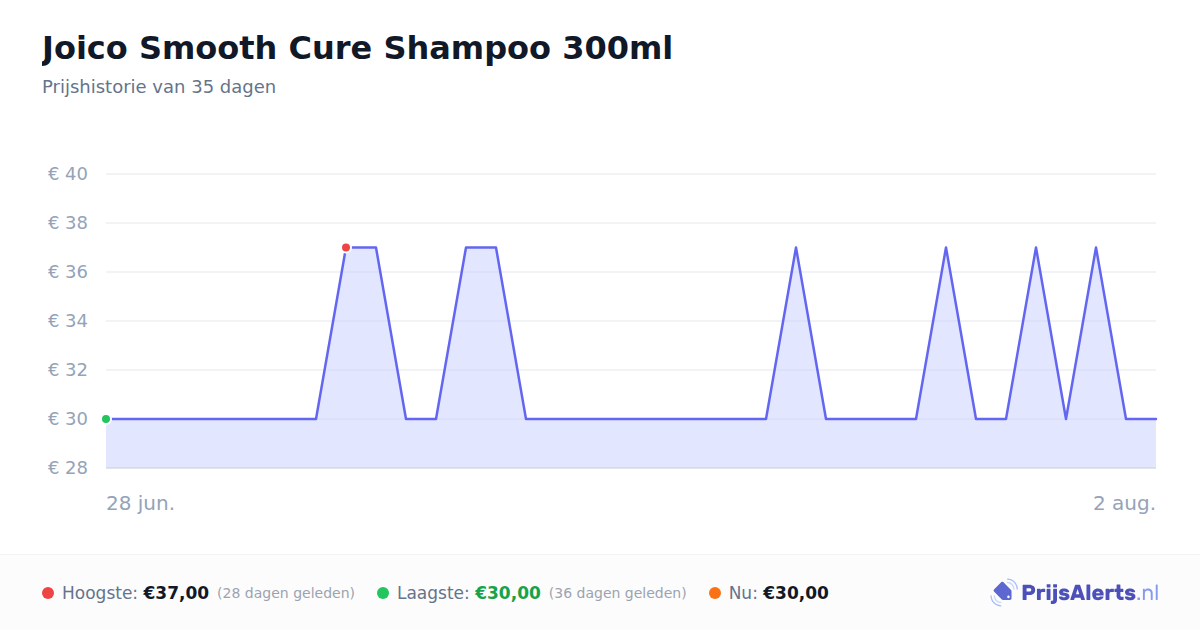Image resolution: width=1200 pixels, height=630 pixels.
Task: Click the Prijshistorie van 35 dagen subtitle
Action: point(159,87)
